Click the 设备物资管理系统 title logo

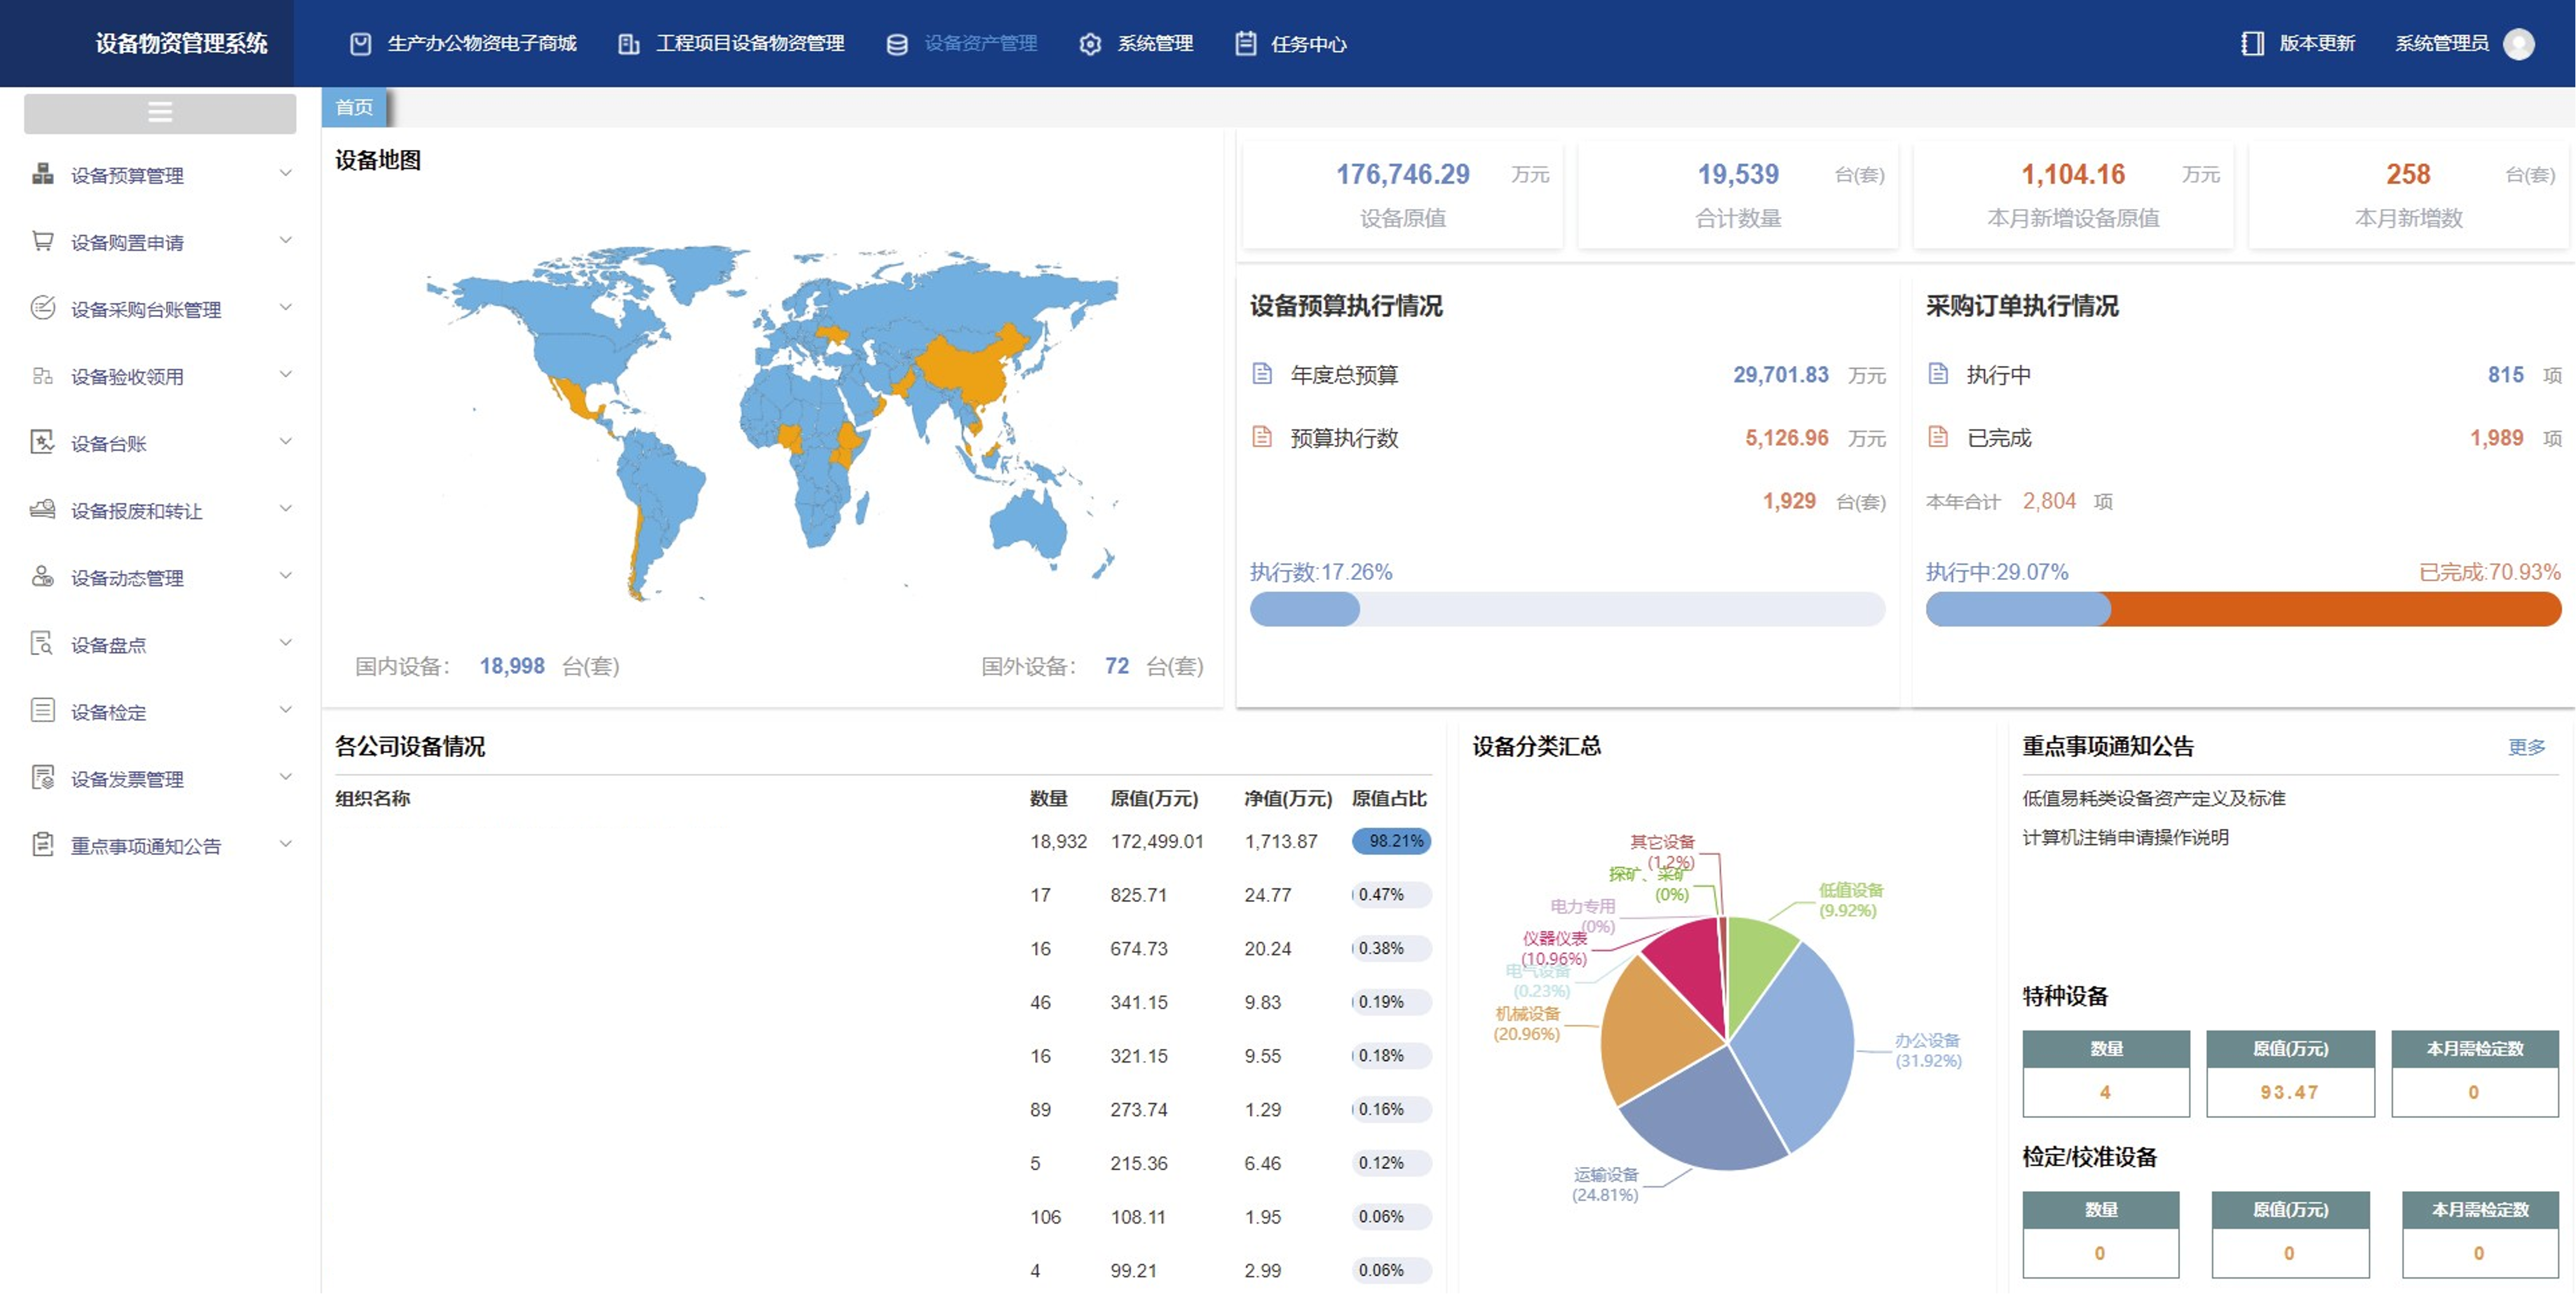[x=181, y=43]
